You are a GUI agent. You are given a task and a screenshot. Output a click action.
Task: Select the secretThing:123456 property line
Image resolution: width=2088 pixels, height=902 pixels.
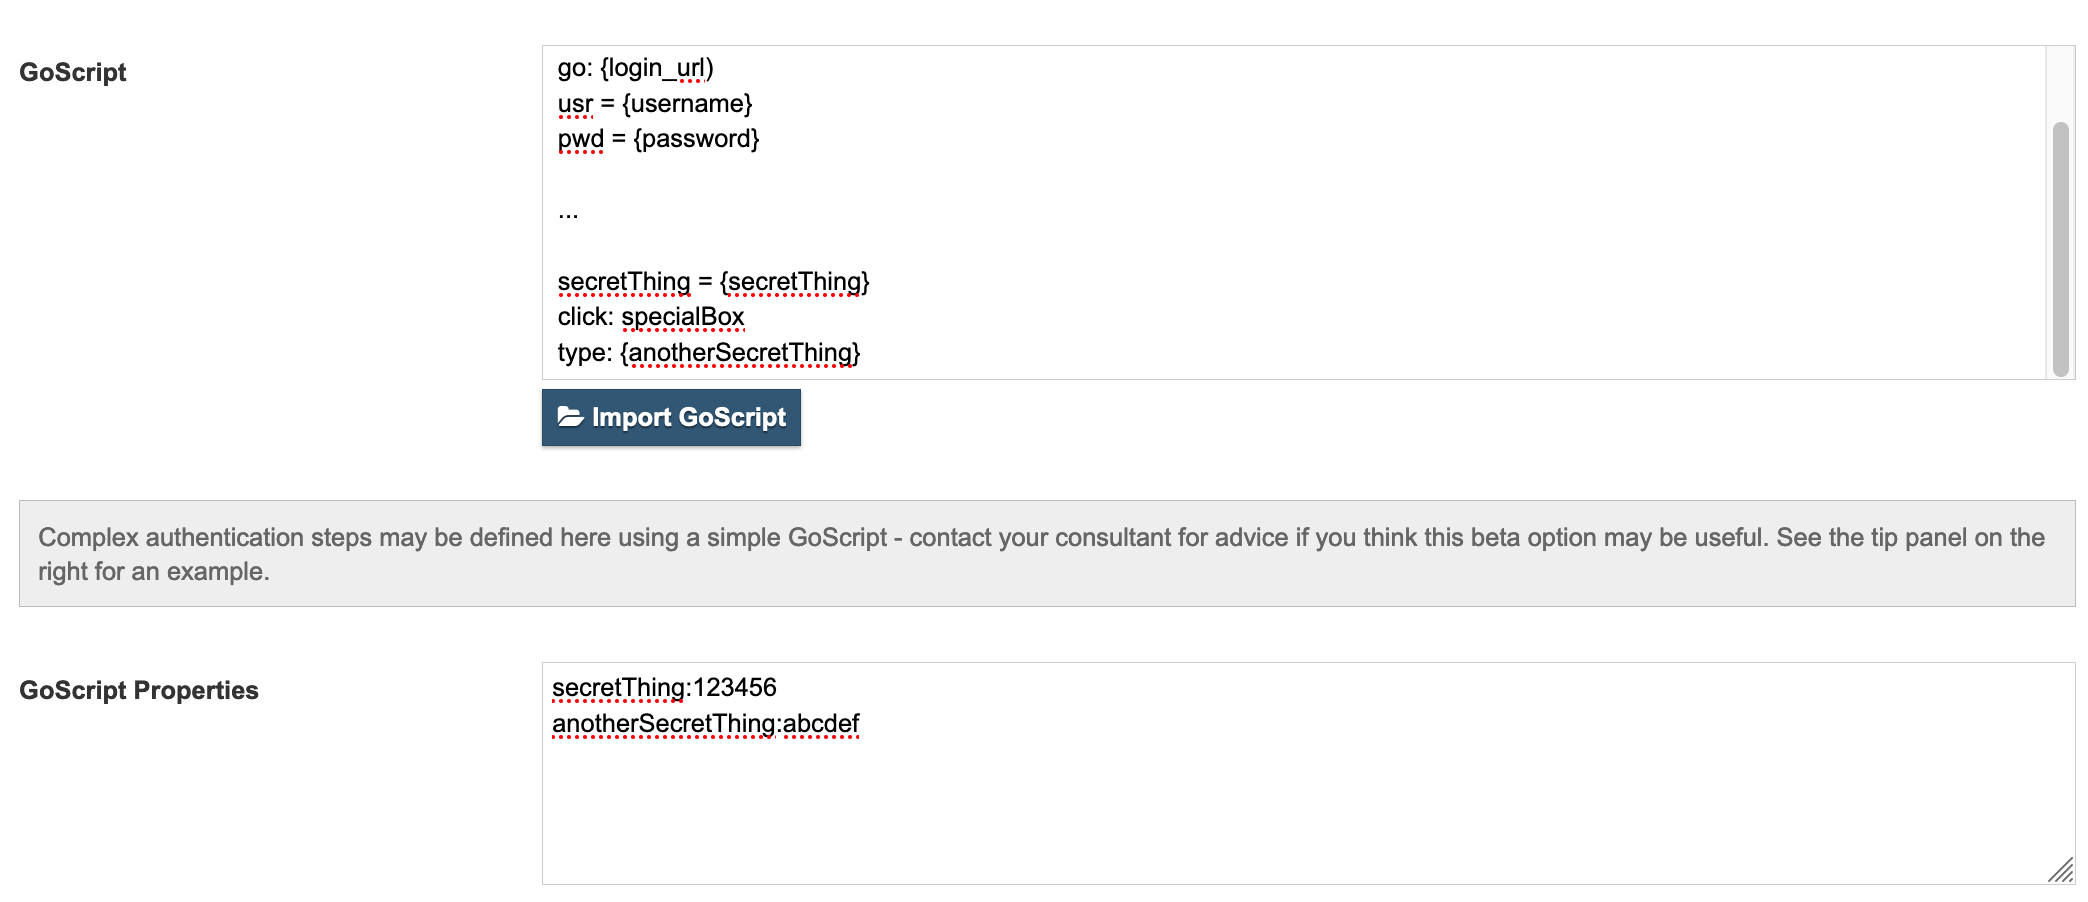(x=666, y=687)
